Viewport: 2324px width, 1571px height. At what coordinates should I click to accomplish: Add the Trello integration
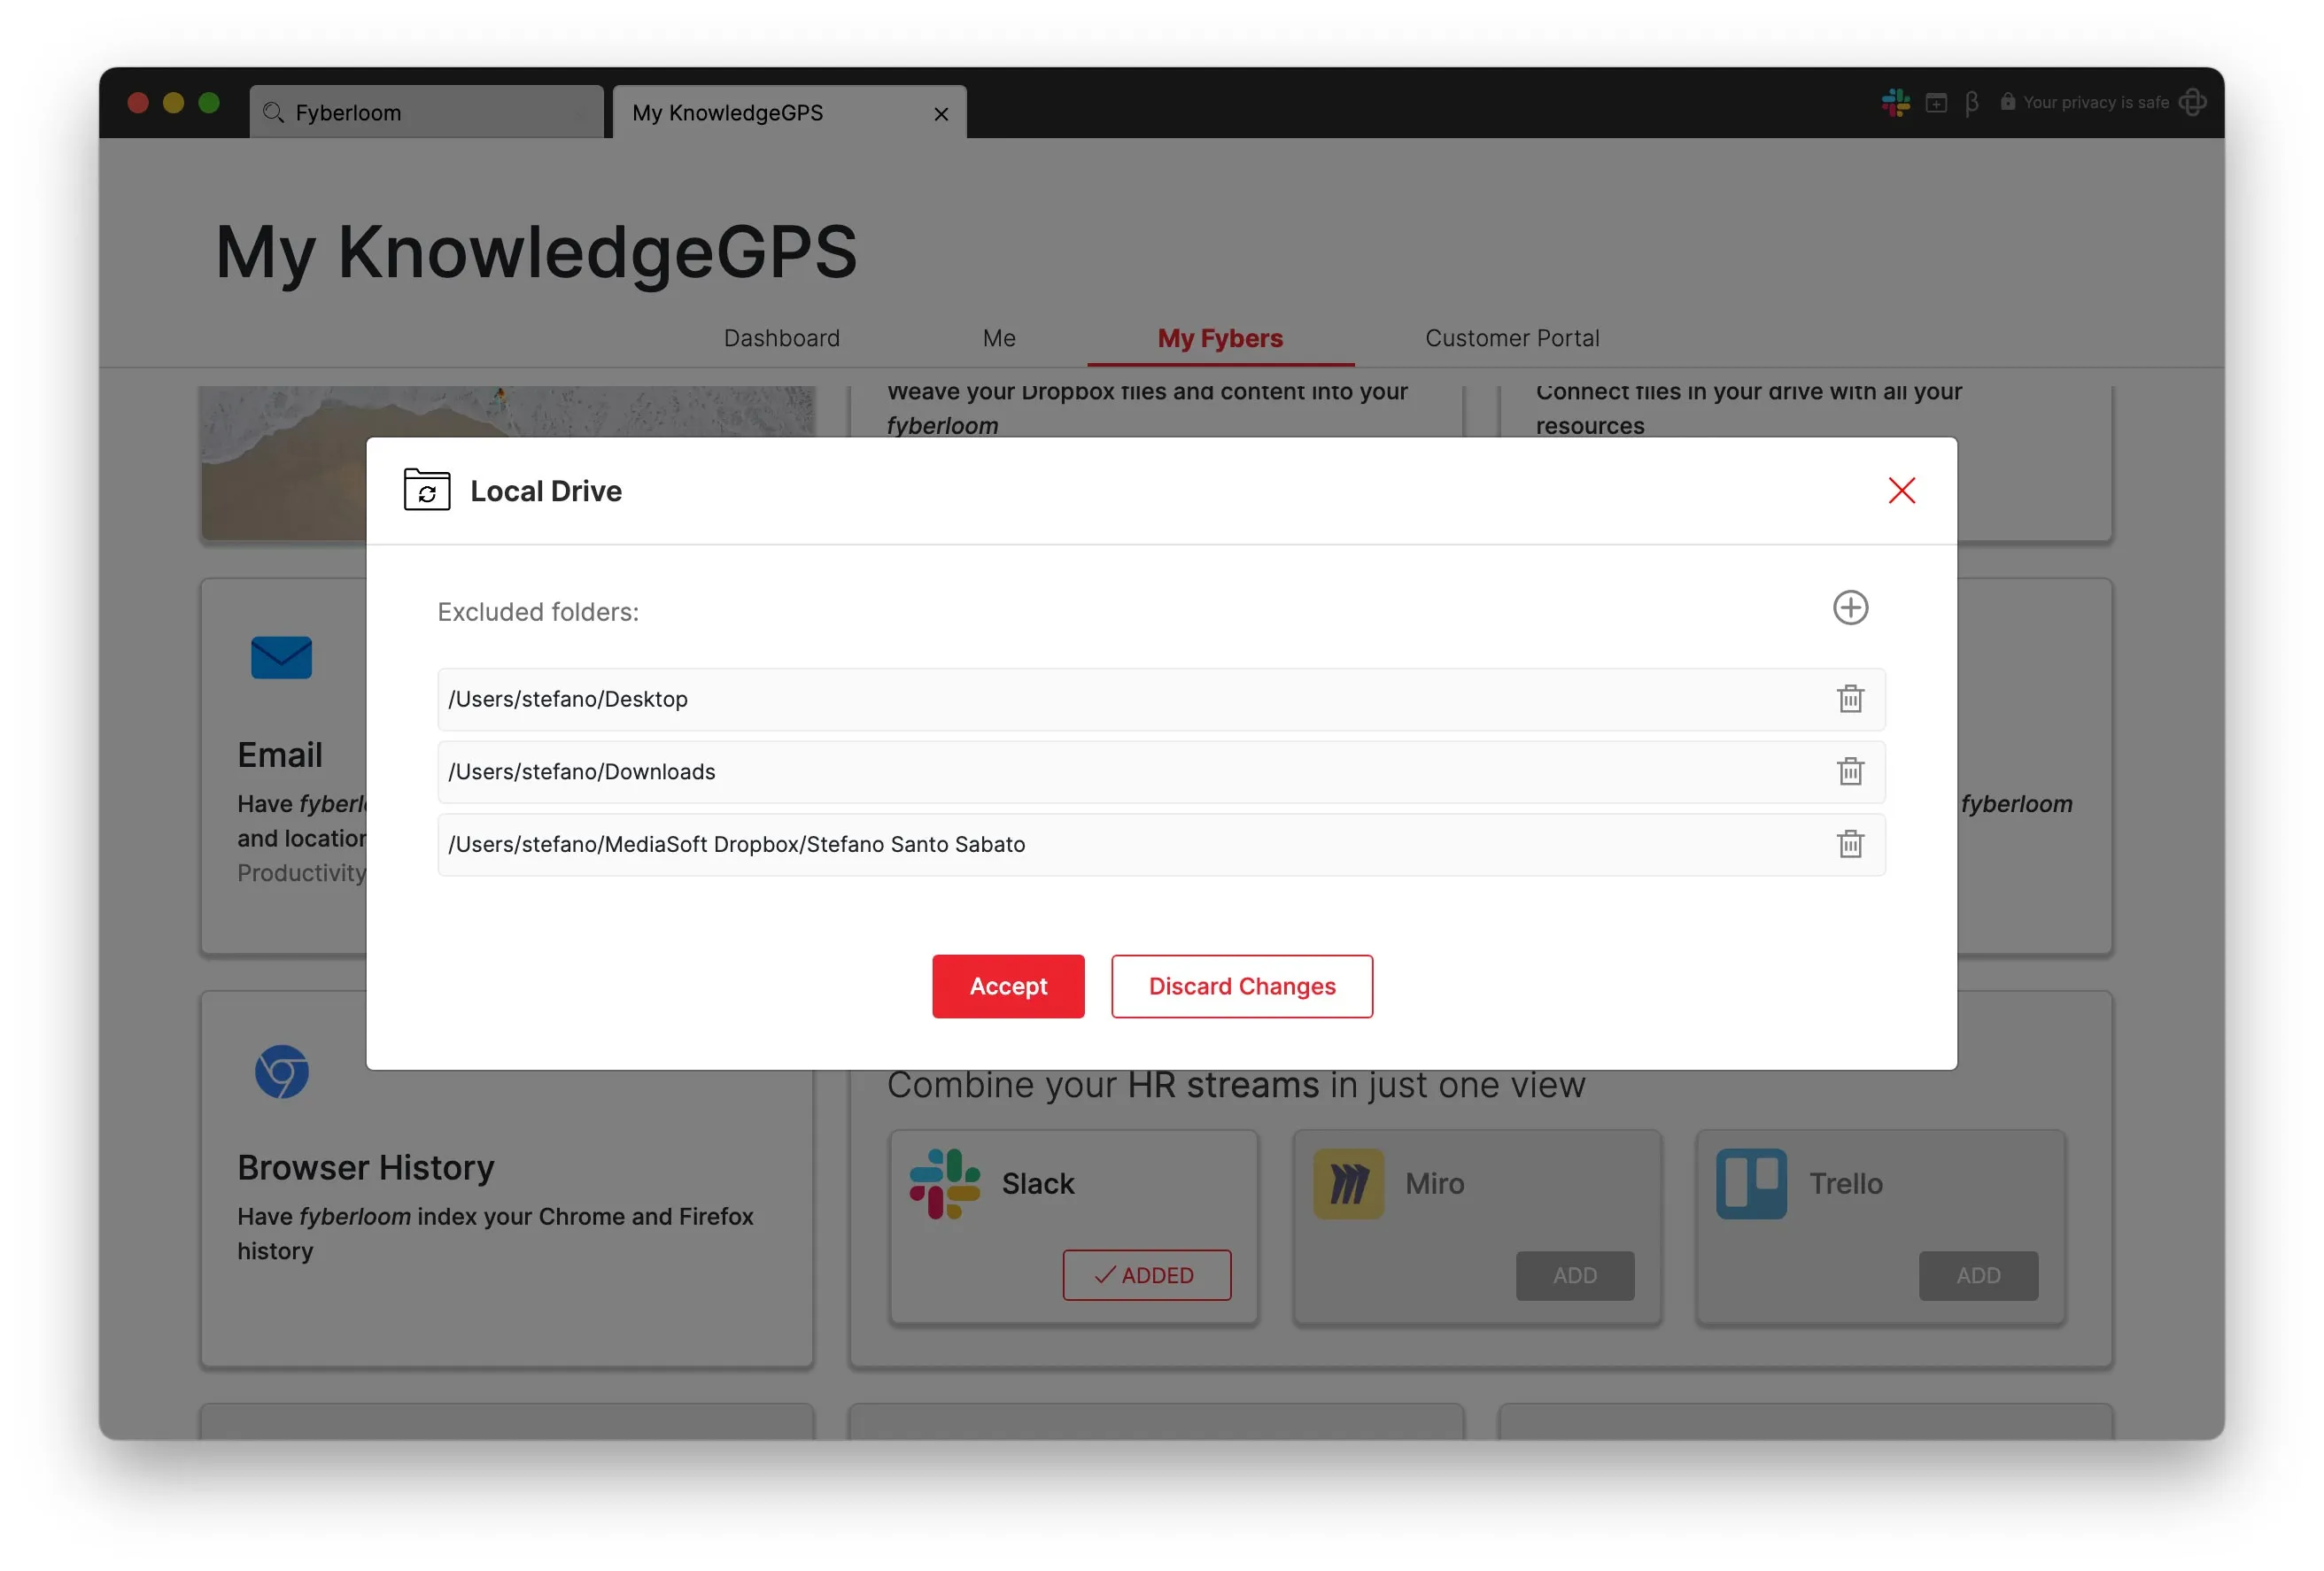click(1977, 1275)
